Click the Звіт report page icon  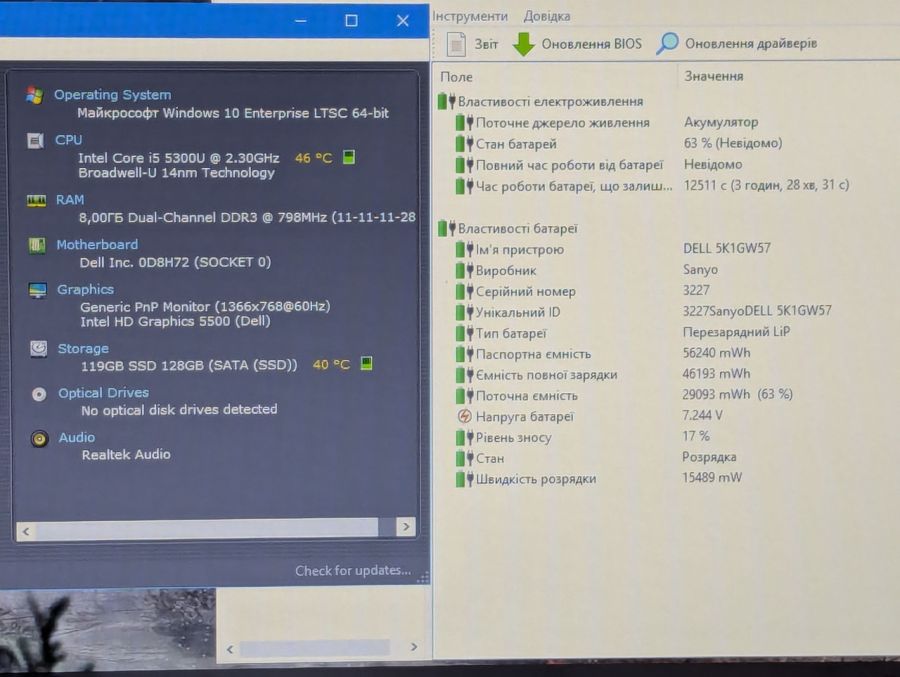456,44
